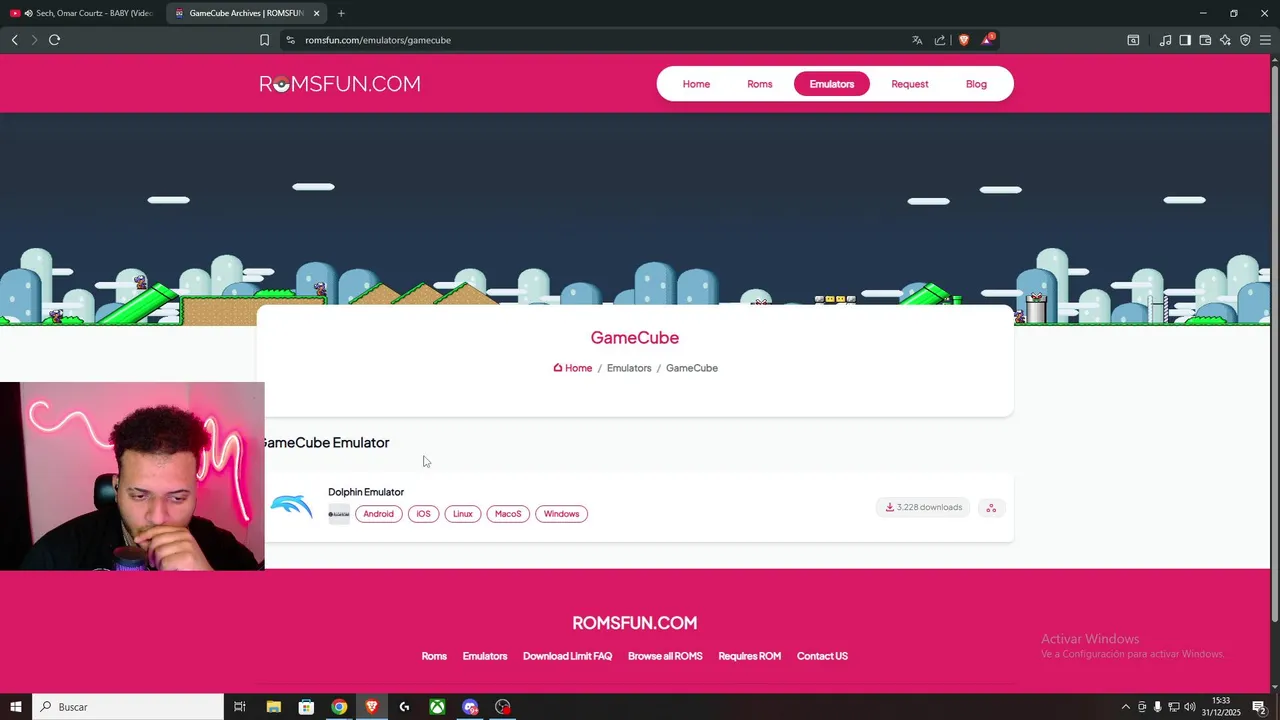The width and height of the screenshot is (1280, 720).
Task: Click the iOS platform tag
Action: 423,514
